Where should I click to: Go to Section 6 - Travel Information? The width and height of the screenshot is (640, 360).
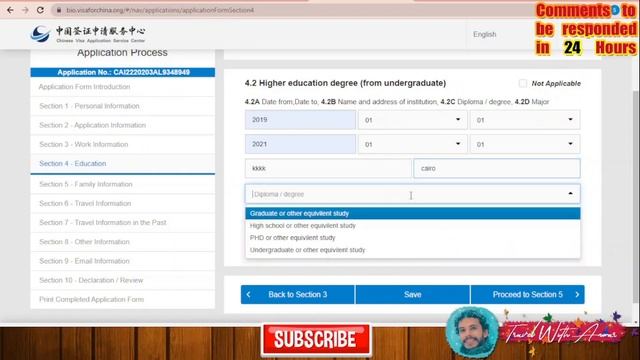[122, 203]
